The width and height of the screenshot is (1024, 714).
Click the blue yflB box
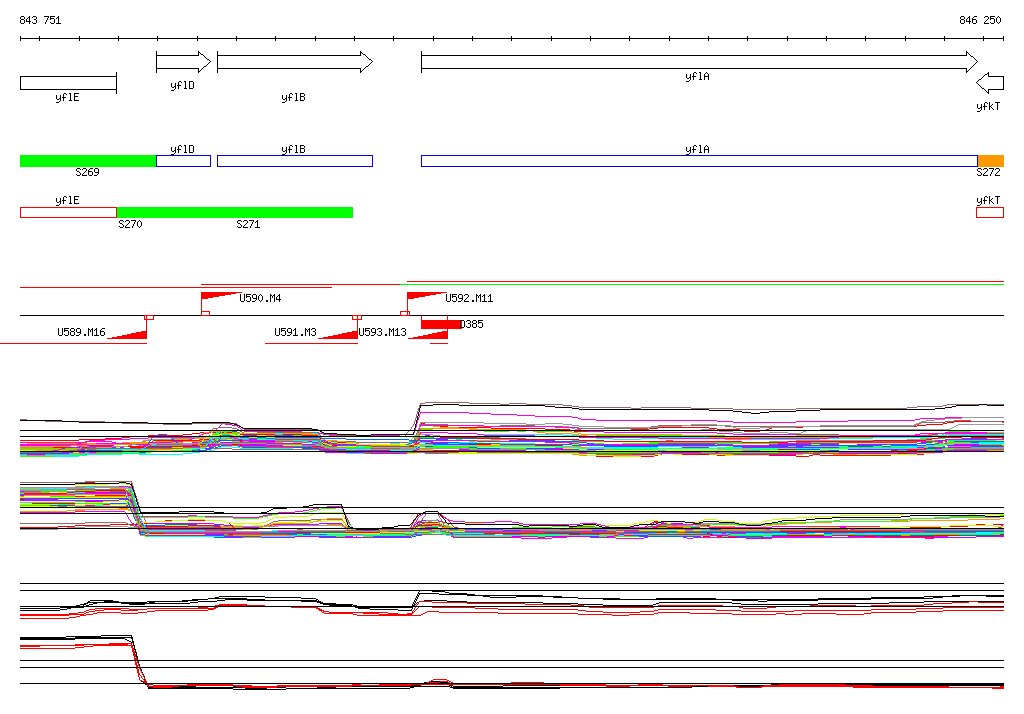(x=295, y=161)
